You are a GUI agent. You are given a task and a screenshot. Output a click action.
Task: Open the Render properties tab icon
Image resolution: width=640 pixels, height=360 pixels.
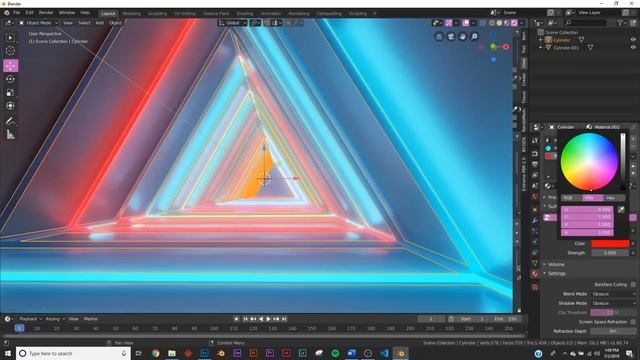[x=535, y=153]
